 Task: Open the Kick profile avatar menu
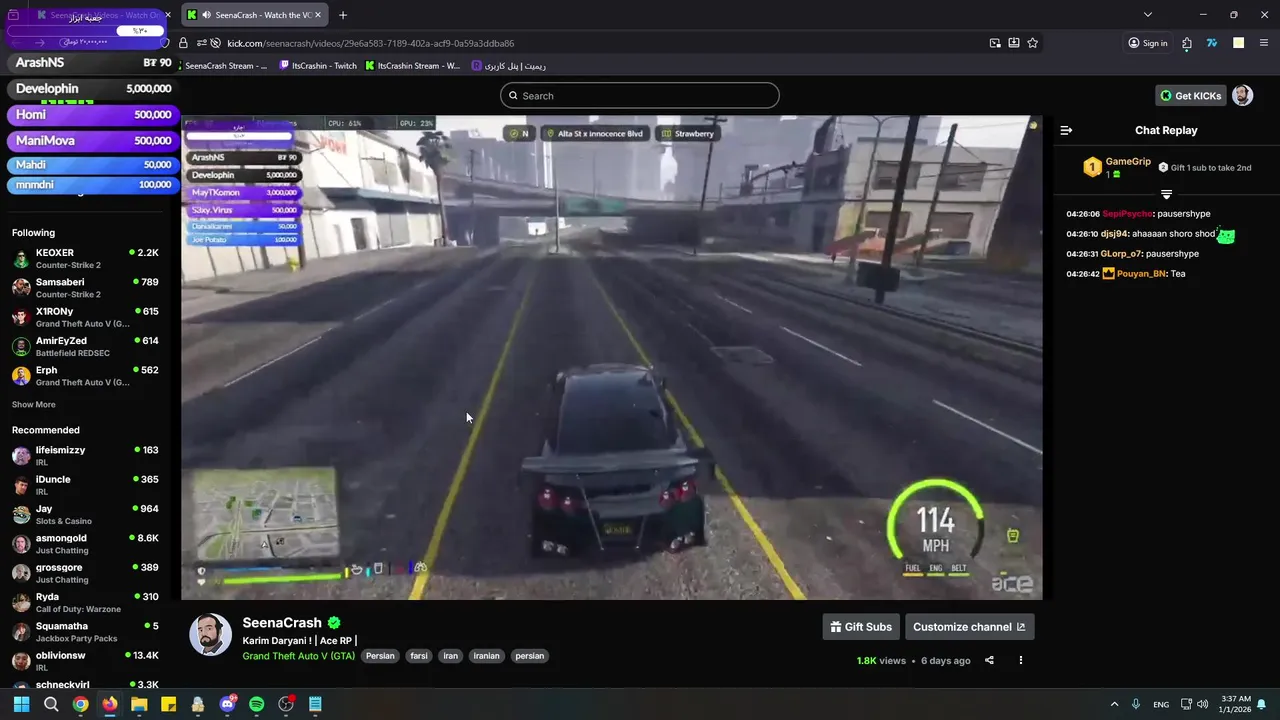click(x=1242, y=95)
